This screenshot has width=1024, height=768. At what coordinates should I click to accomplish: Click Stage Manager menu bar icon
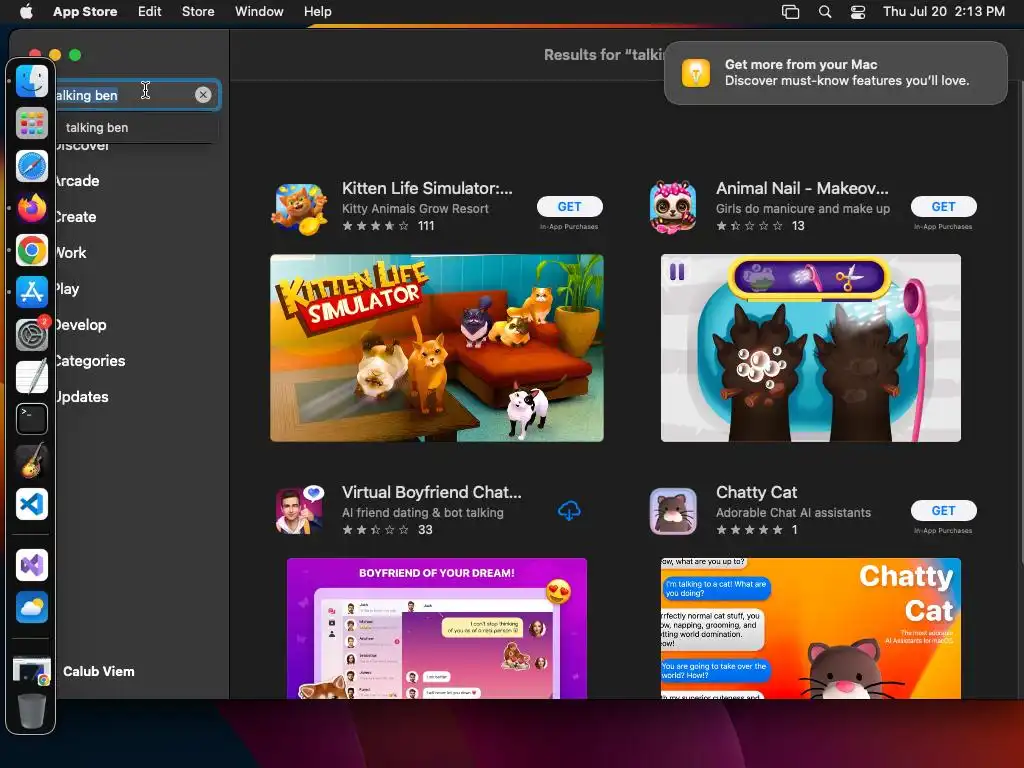coord(790,12)
